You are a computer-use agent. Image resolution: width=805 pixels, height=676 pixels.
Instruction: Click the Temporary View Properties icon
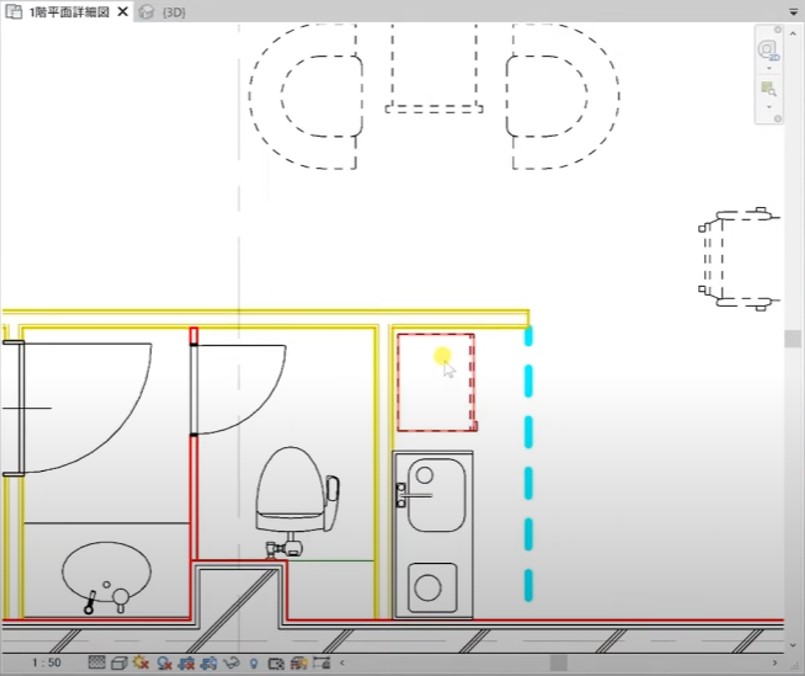(276, 663)
